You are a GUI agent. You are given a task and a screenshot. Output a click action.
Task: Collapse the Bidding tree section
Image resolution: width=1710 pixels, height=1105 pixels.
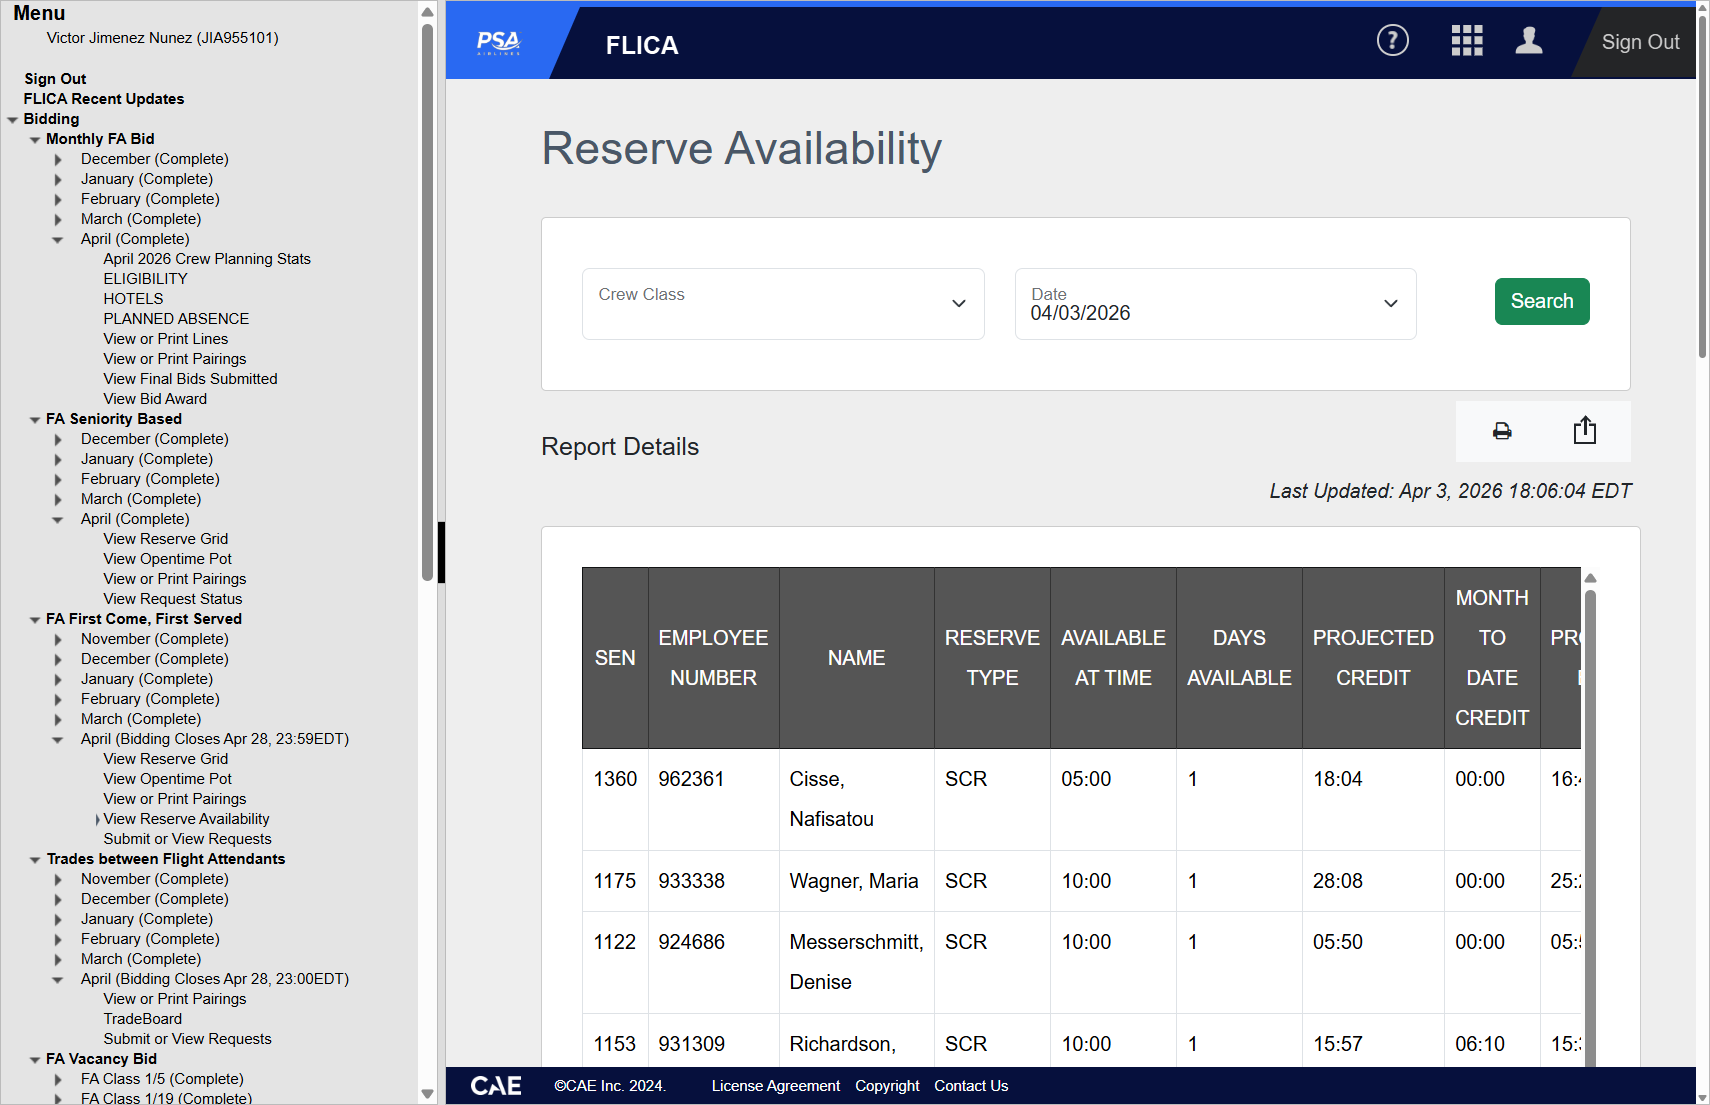tap(13, 120)
